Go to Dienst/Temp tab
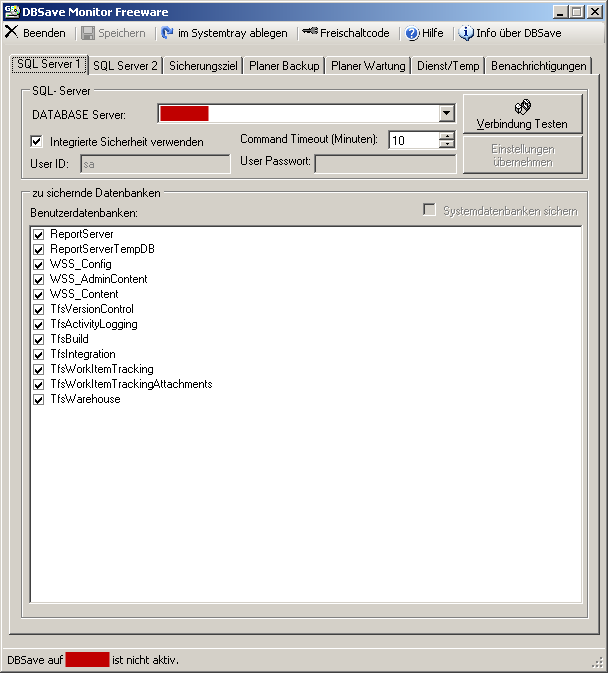Screen dimensions: 608x673 click(x=448, y=66)
